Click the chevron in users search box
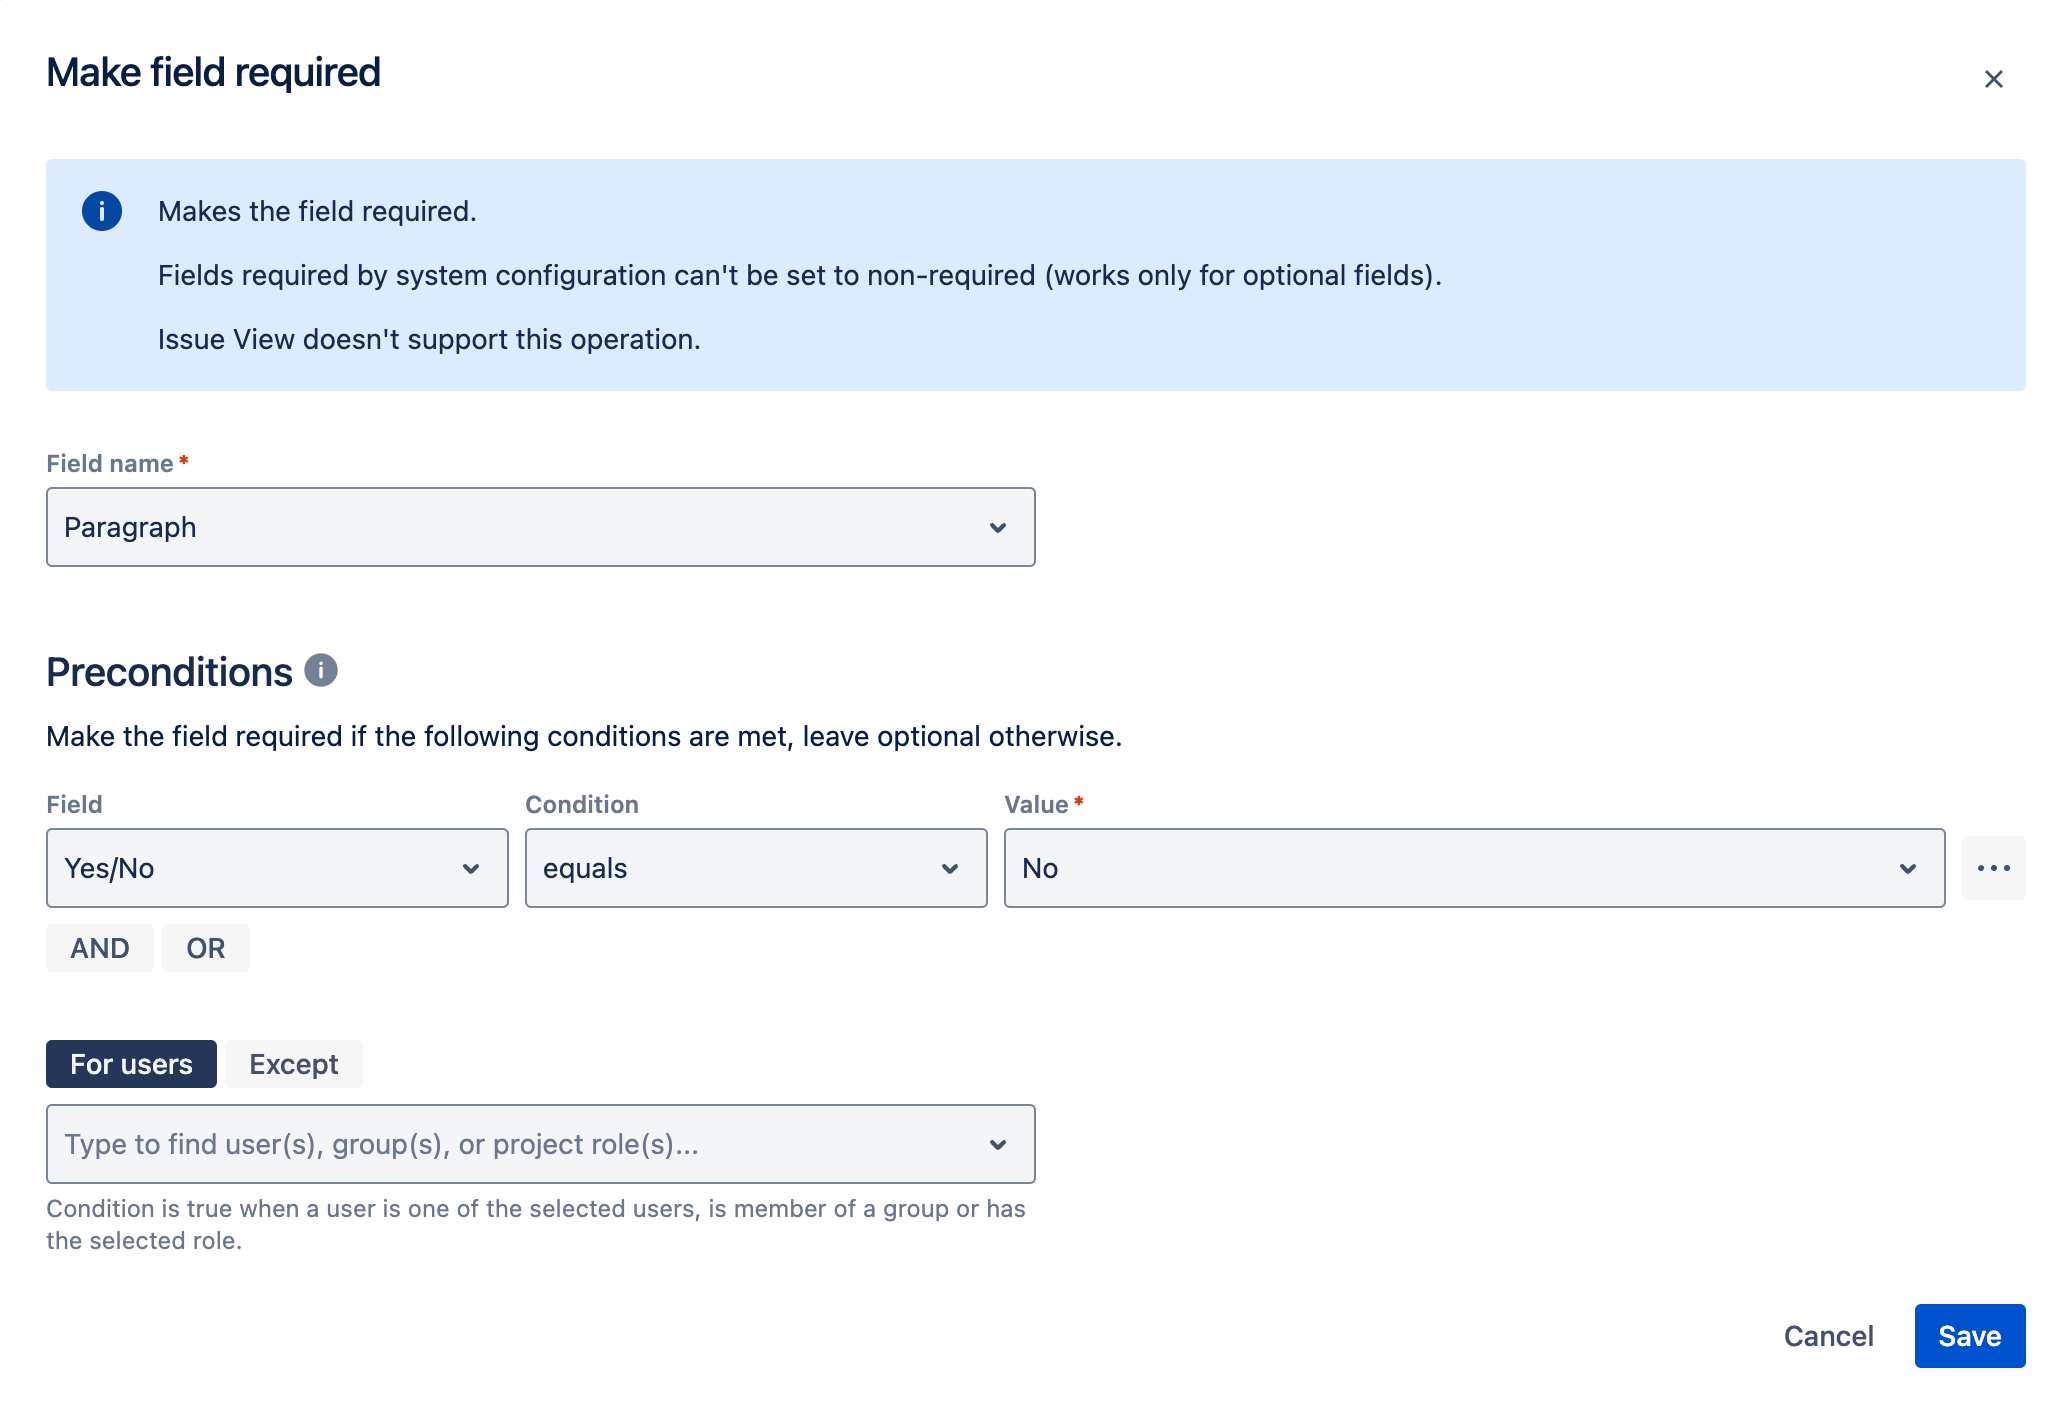This screenshot has height=1408, width=2067. [997, 1145]
